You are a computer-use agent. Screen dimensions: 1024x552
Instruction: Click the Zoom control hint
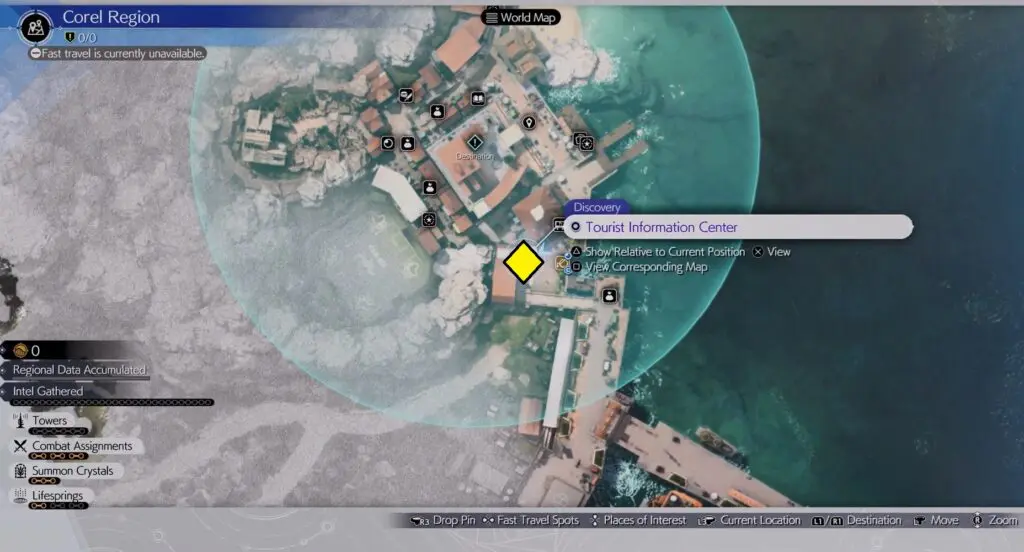[x=993, y=521]
